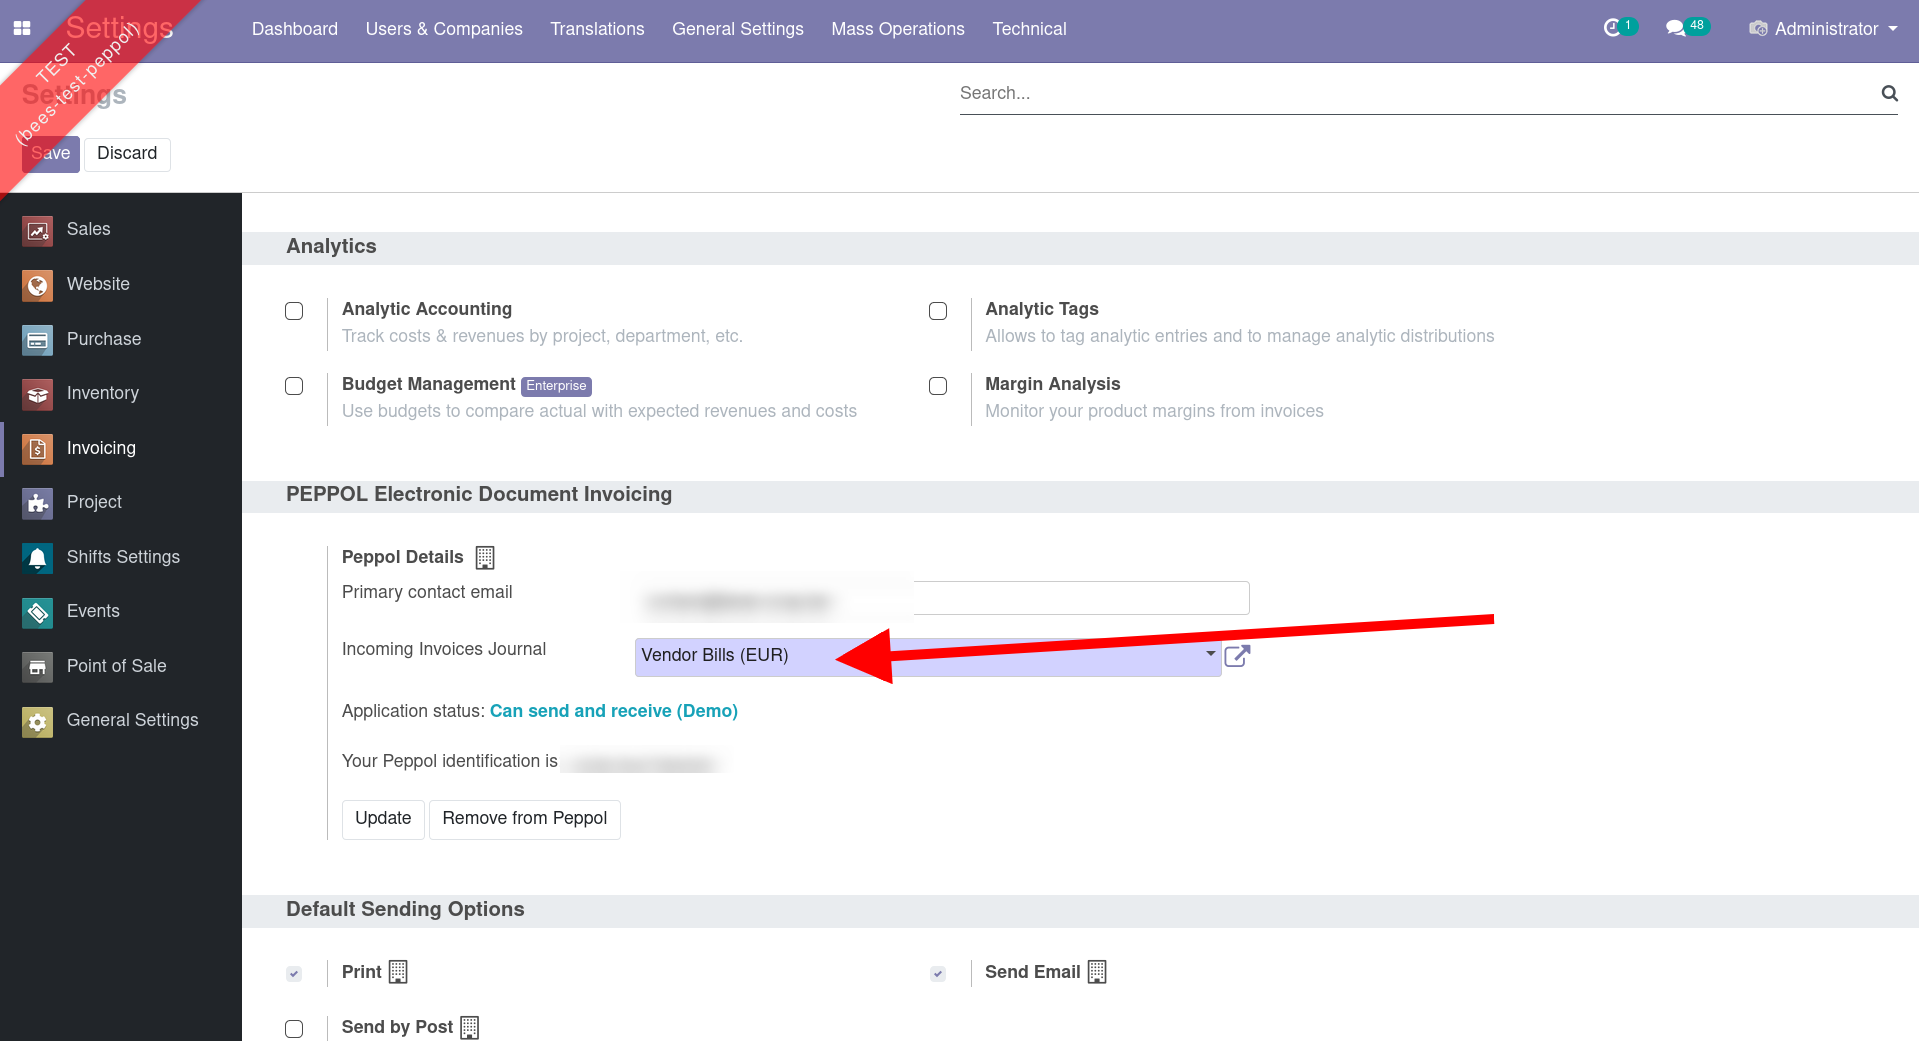
Task: Enable the Send by Post checkbox
Action: tap(294, 1029)
